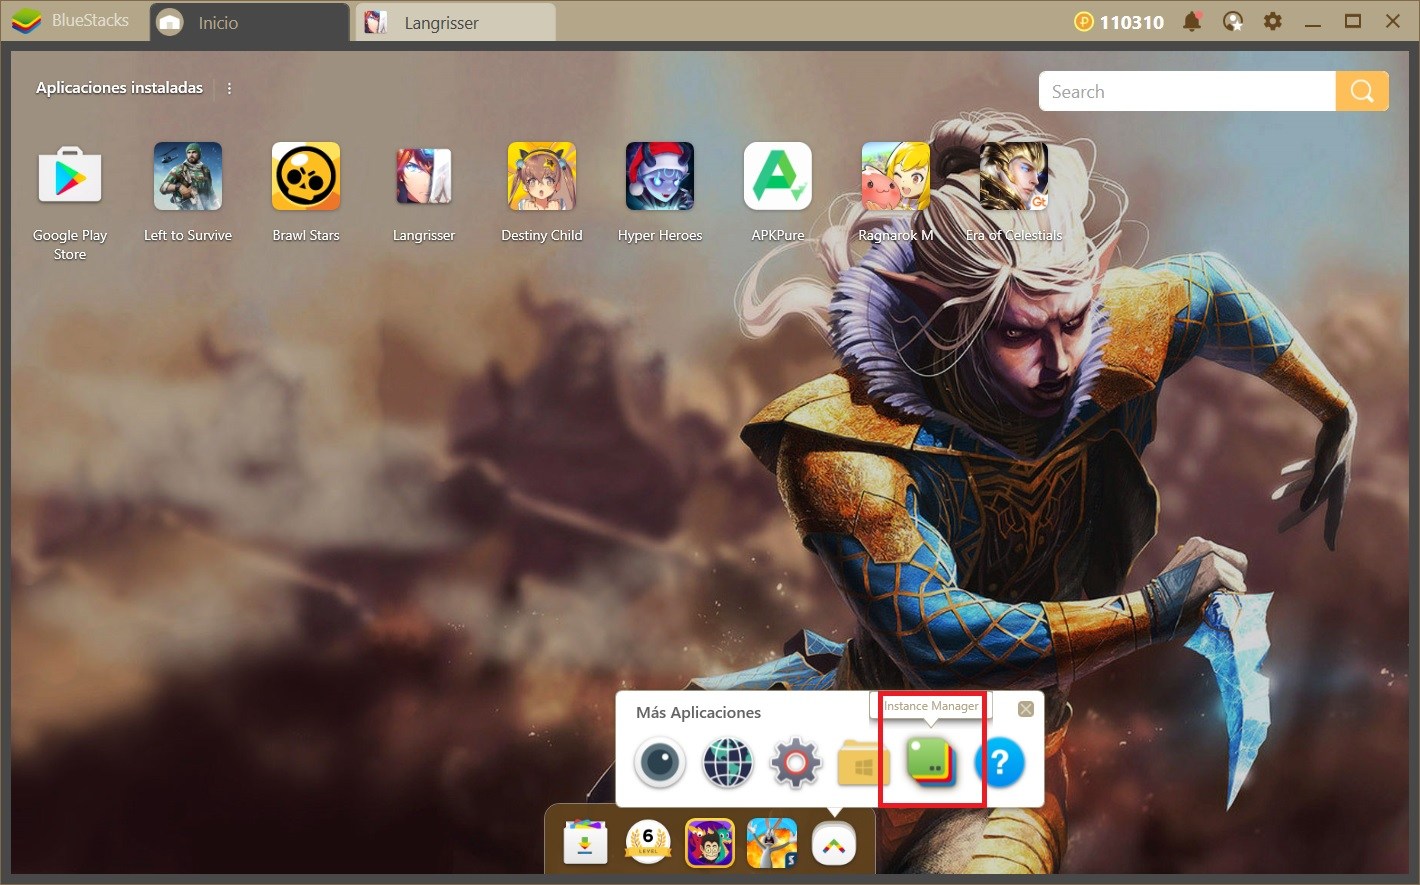The height and width of the screenshot is (885, 1420).
Task: Toggle the more apps dock button
Action: point(834,845)
